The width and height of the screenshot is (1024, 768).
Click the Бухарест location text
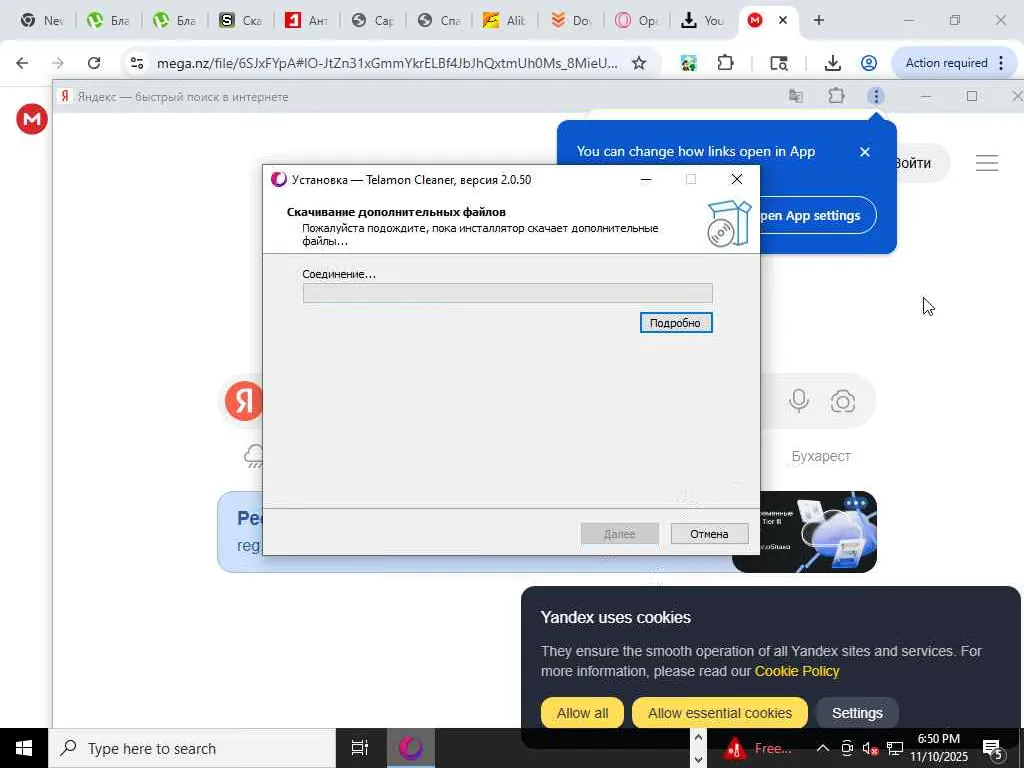821,456
